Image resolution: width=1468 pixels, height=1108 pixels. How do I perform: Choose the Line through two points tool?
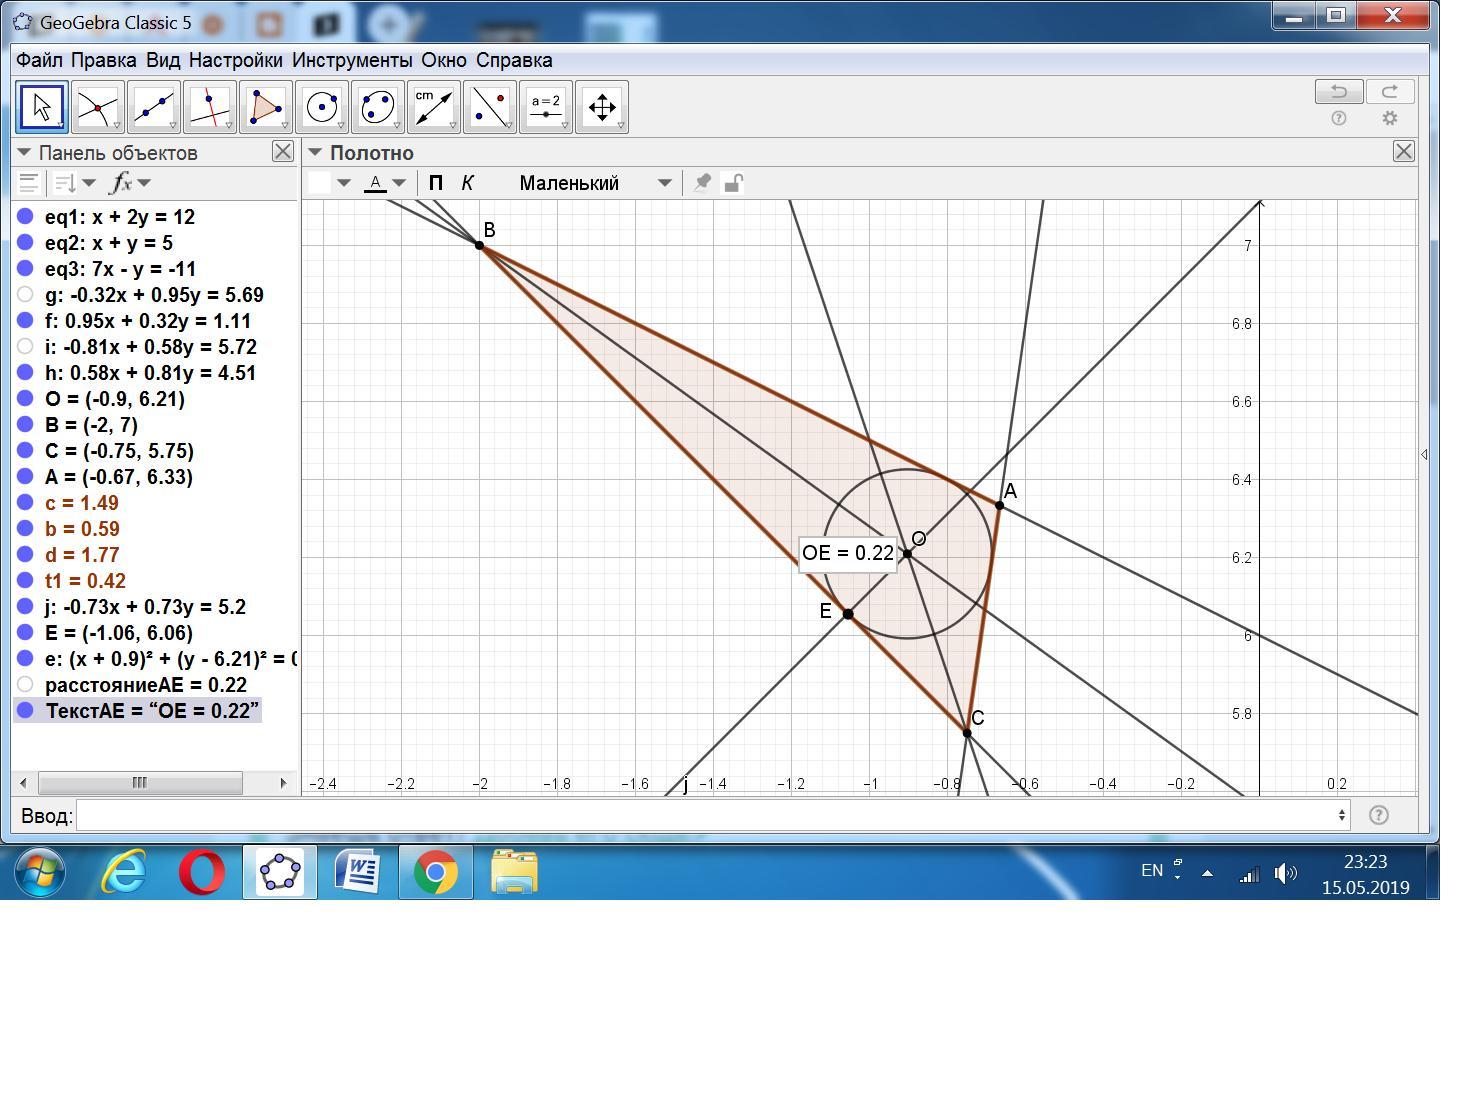pos(153,107)
